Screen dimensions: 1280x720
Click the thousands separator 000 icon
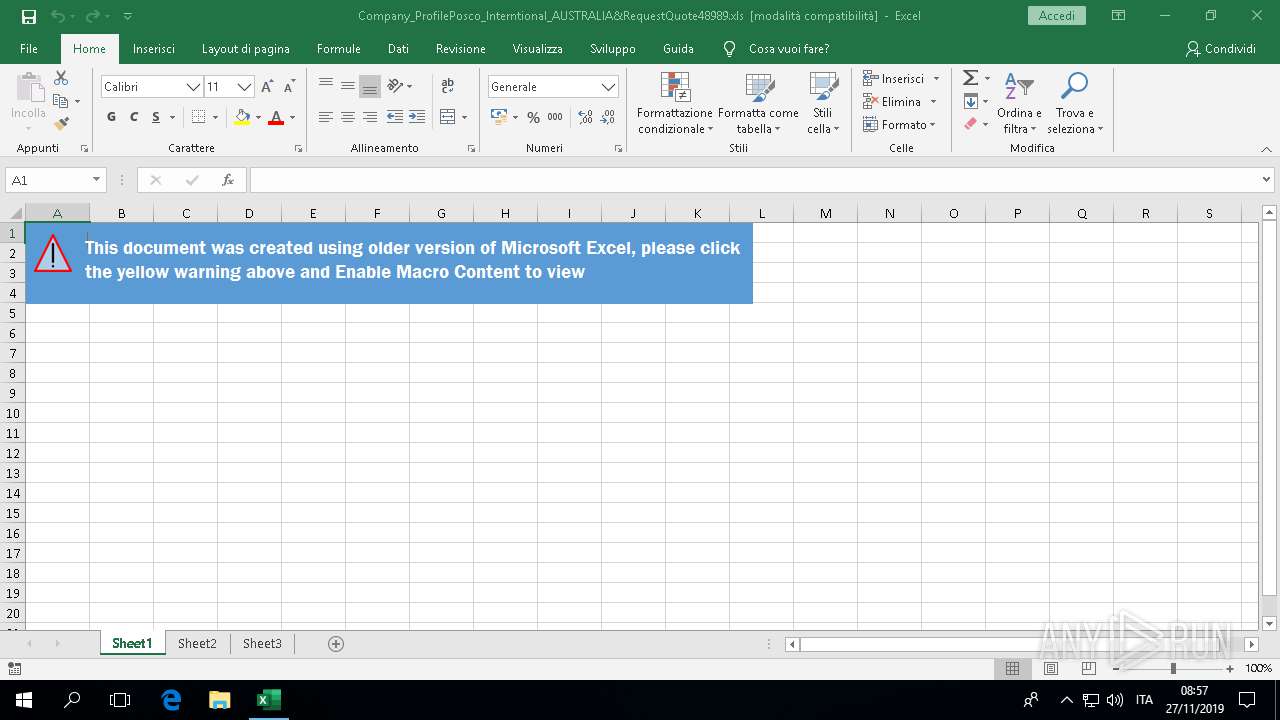tap(555, 117)
